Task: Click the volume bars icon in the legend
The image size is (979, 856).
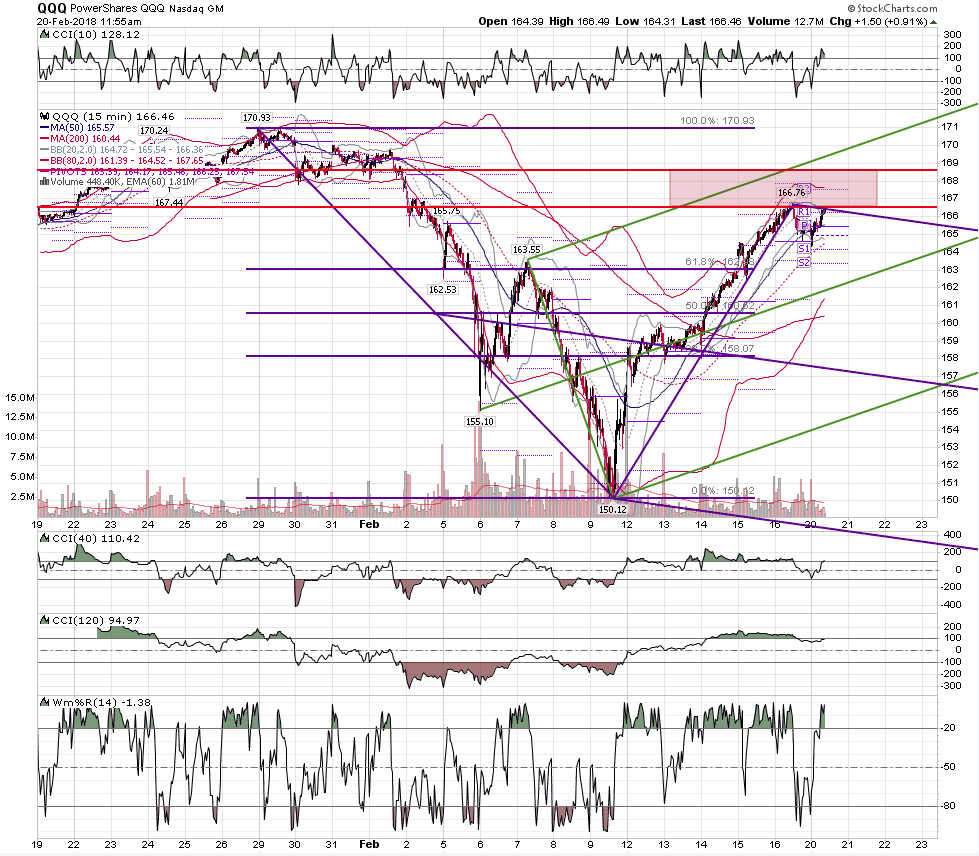Action: (44, 182)
